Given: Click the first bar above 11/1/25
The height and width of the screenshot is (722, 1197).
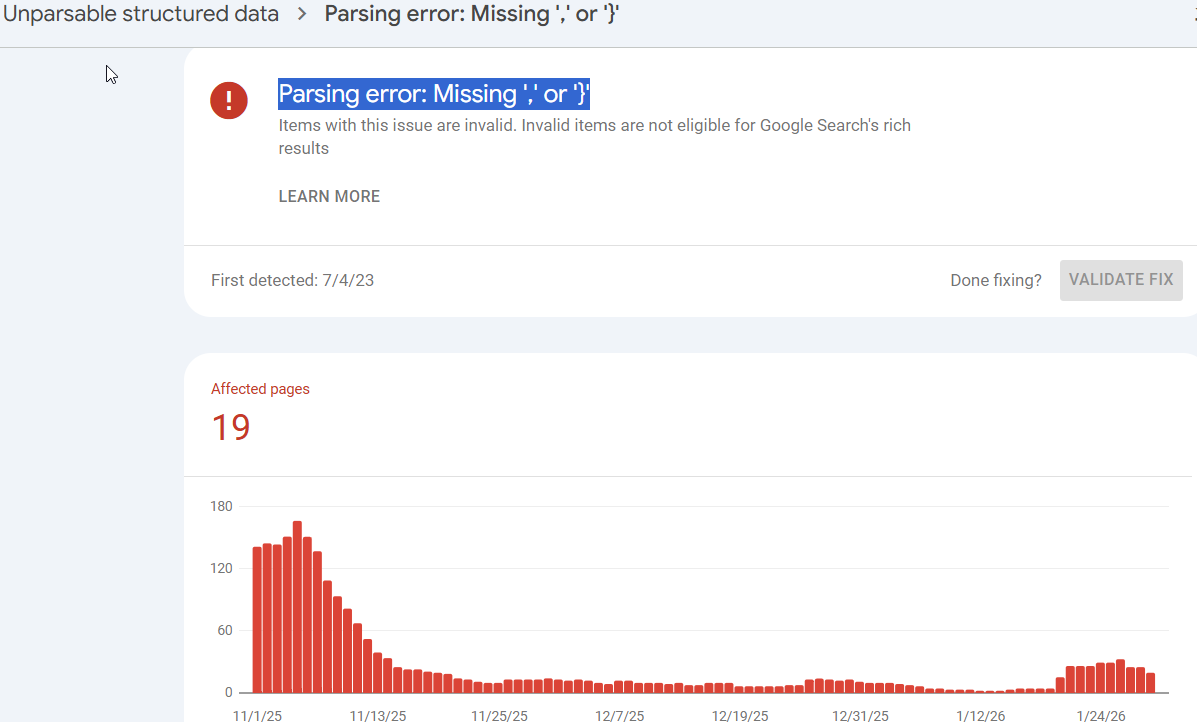Looking at the screenshot, I should coord(257,619).
